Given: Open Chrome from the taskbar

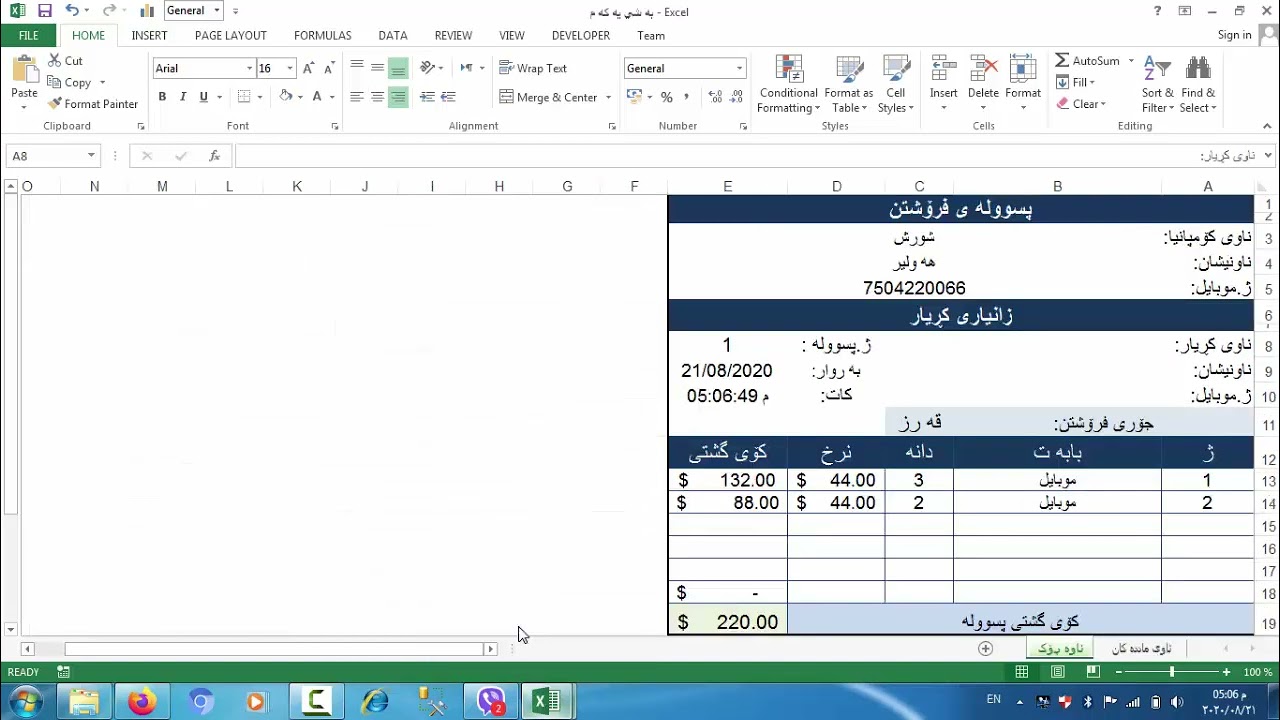Looking at the screenshot, I should pos(200,702).
